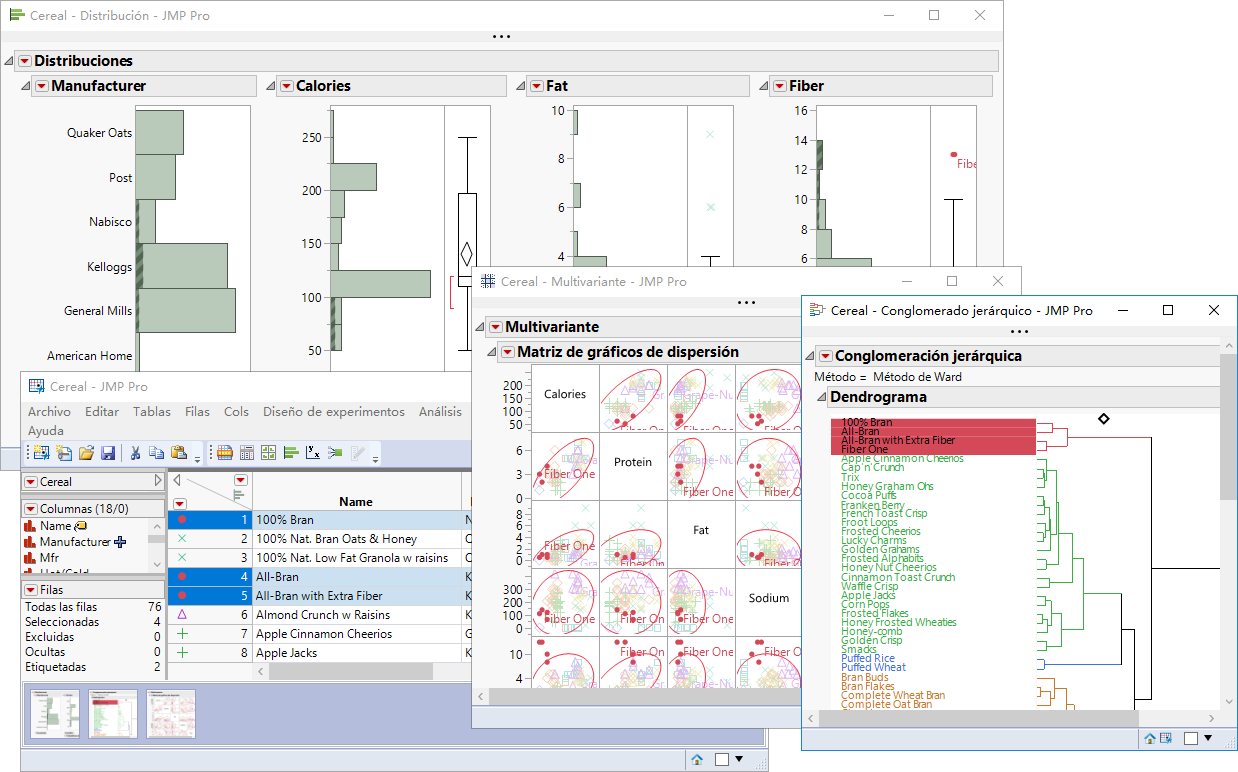This screenshot has width=1238, height=772.
Task: Open the Distribution platform bar-chart icon
Action: point(289,452)
